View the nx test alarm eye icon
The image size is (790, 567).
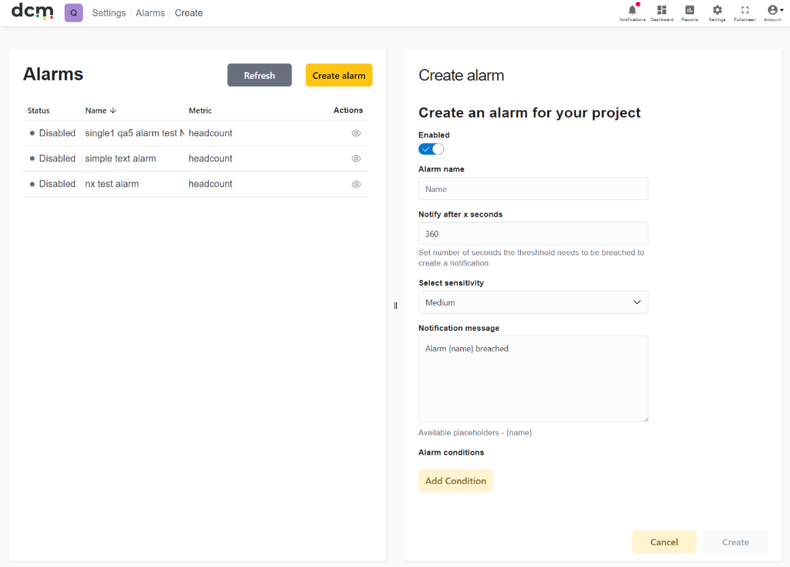[356, 184]
